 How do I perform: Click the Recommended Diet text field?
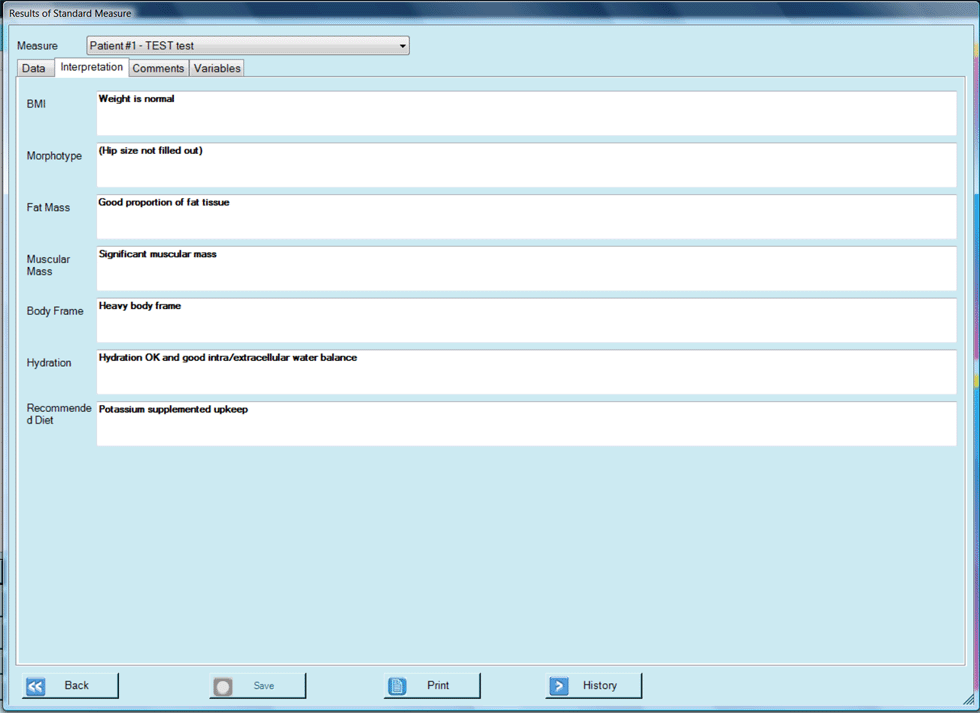(526, 424)
